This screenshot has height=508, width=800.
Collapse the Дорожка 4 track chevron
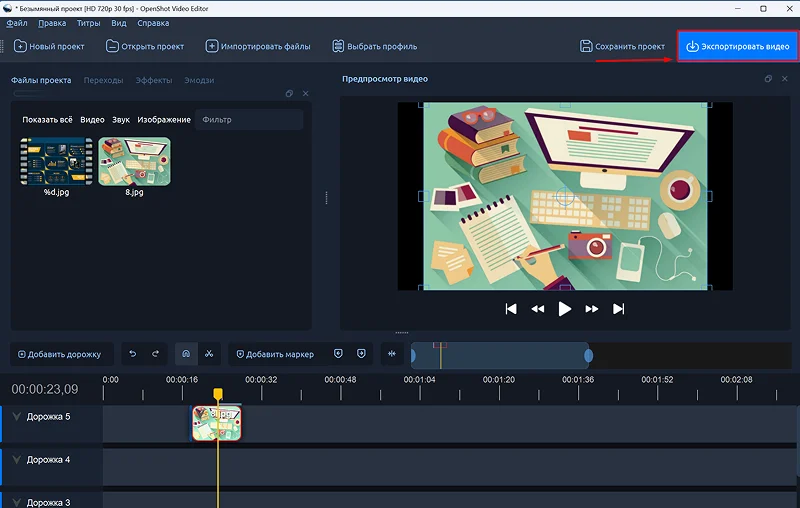[16, 460]
